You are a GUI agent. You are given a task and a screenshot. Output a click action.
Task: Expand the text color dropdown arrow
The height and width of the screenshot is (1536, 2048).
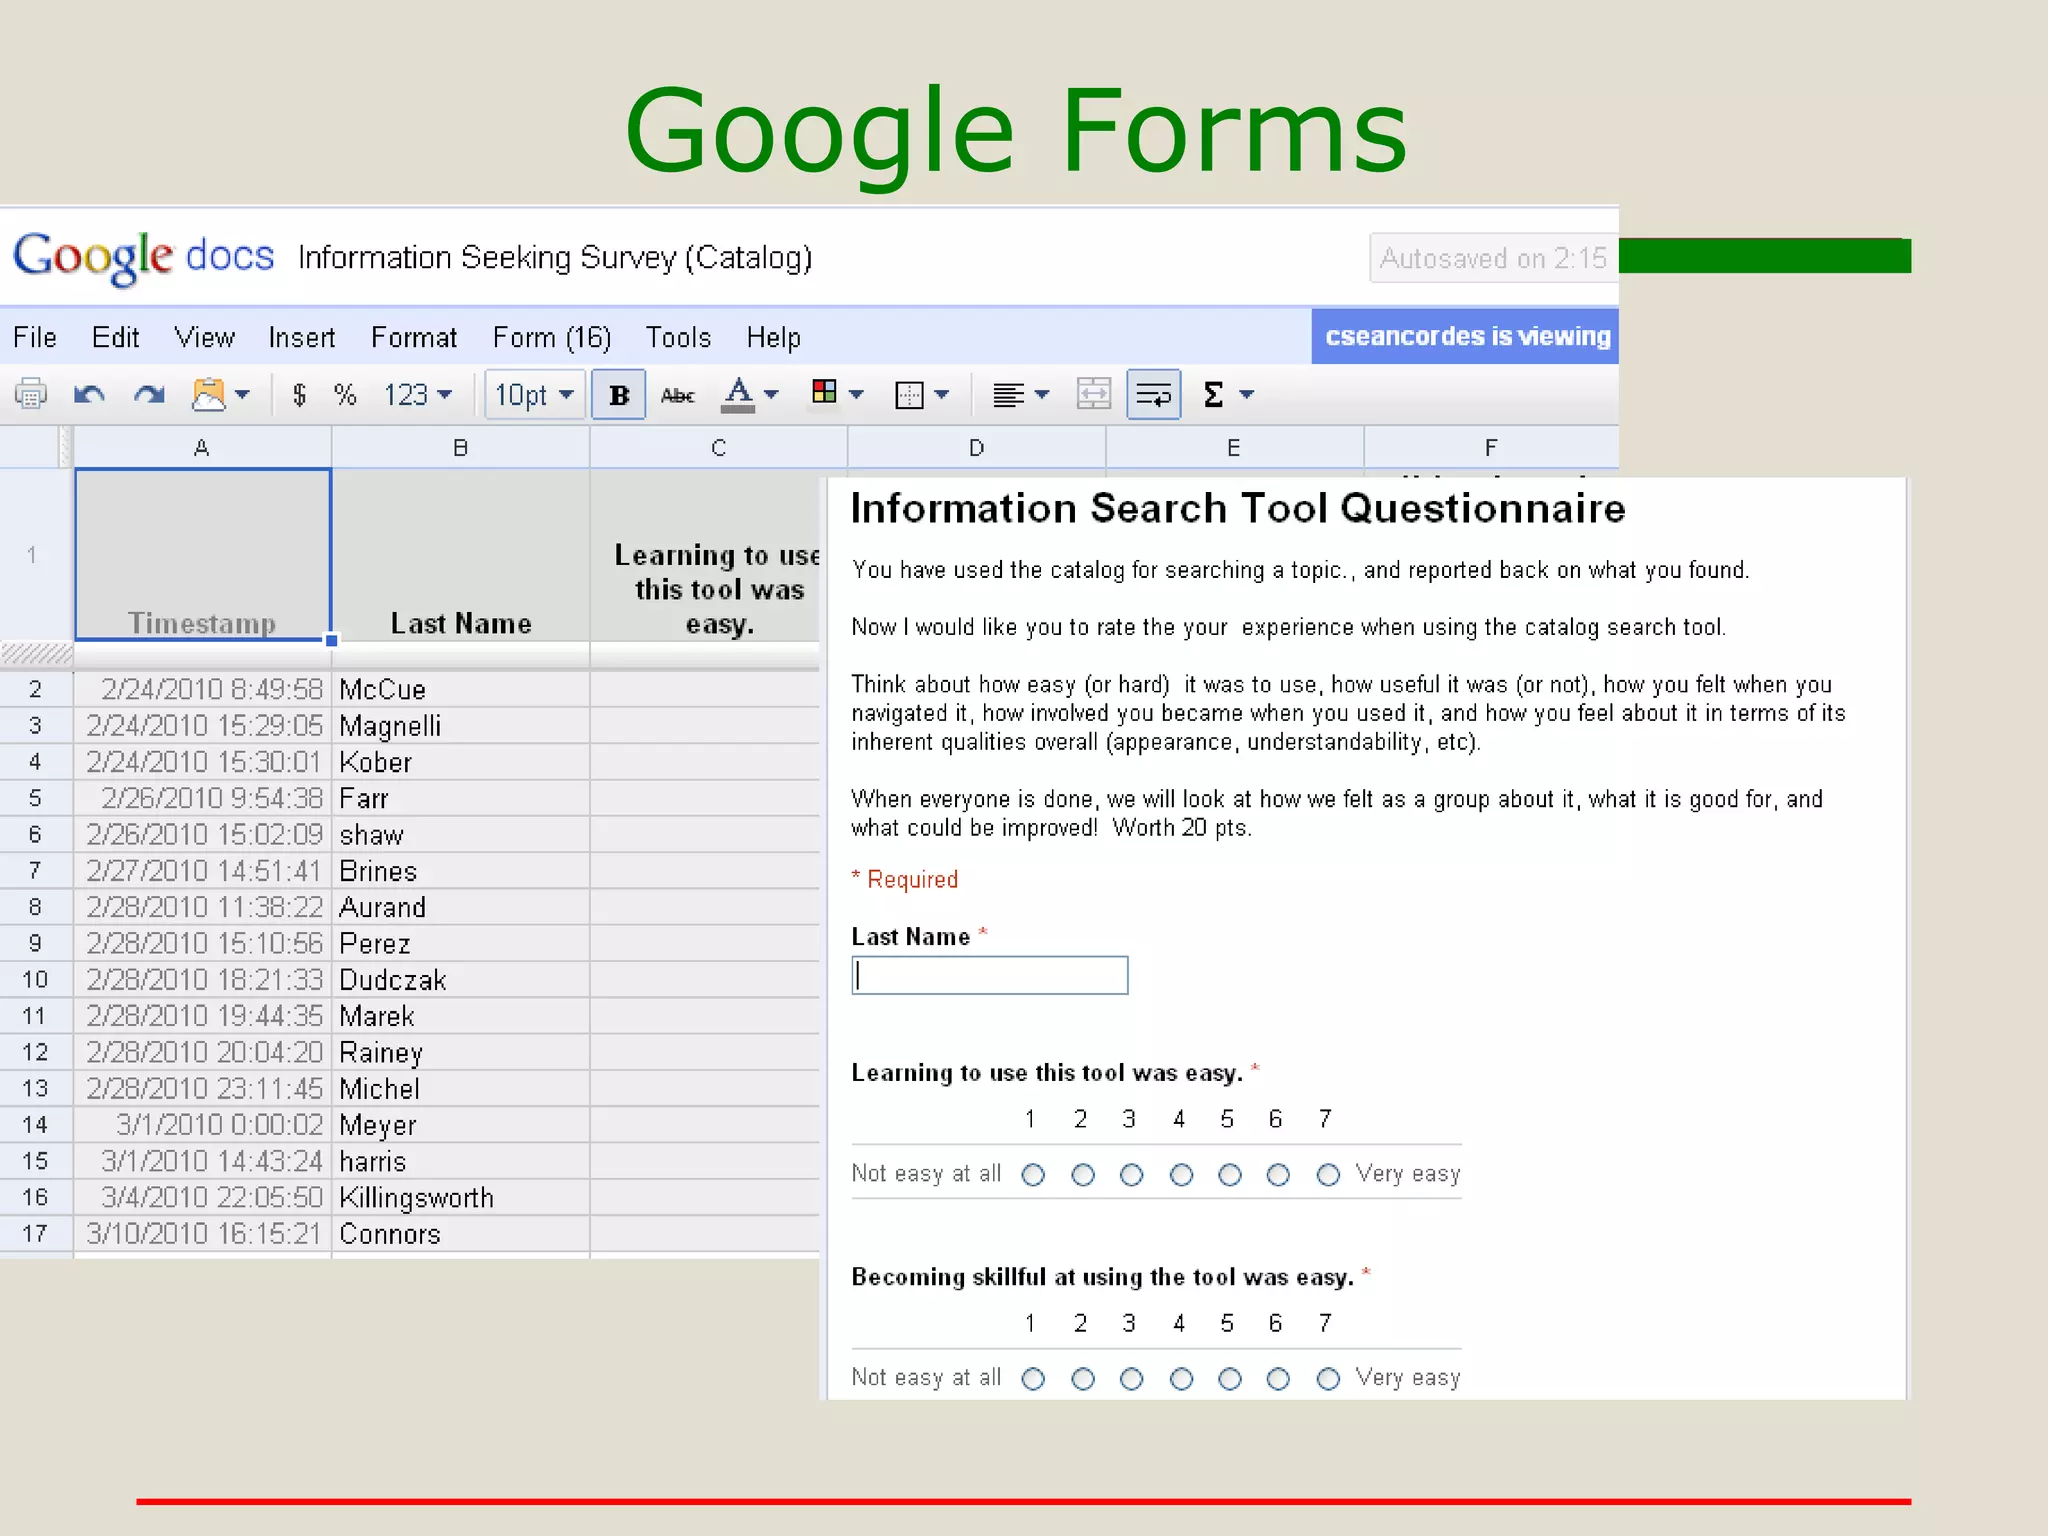(x=771, y=395)
